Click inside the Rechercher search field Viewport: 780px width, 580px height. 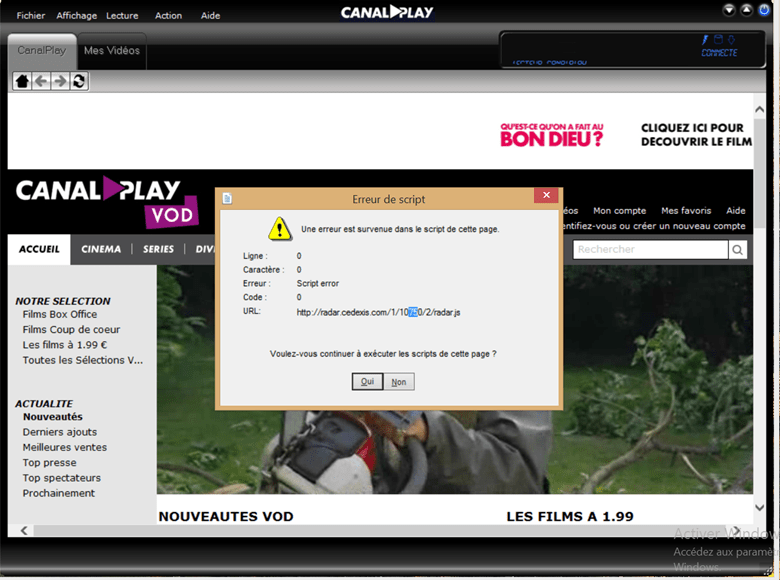coord(650,250)
